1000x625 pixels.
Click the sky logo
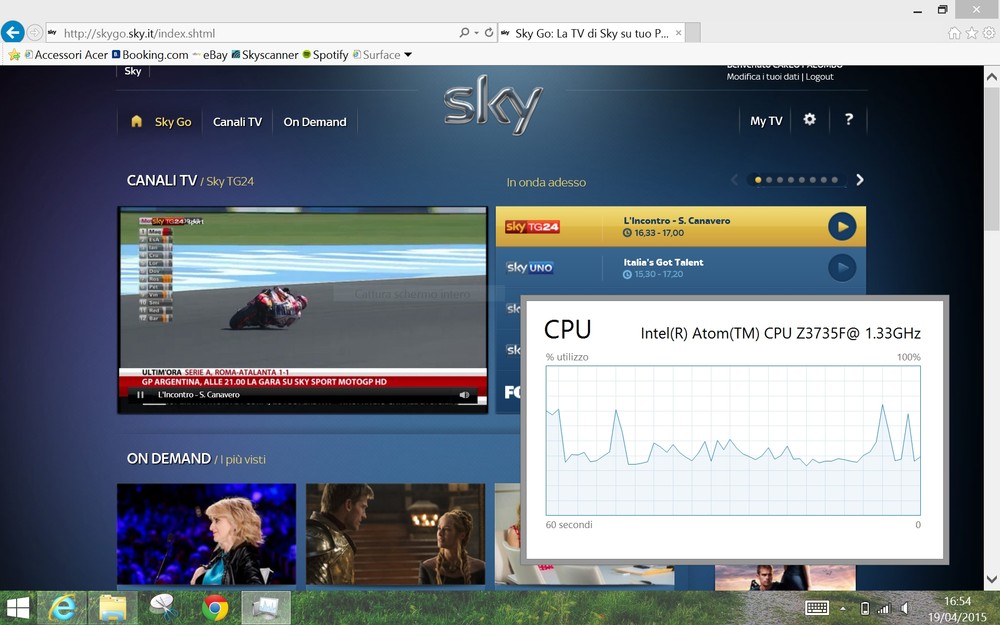click(x=493, y=104)
